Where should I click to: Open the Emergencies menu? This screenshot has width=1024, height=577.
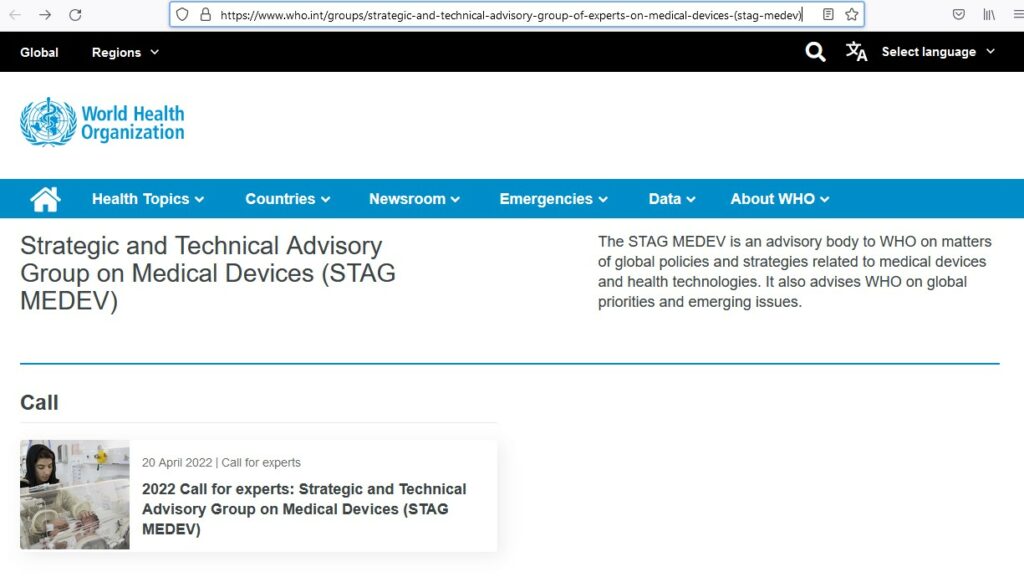(x=553, y=199)
